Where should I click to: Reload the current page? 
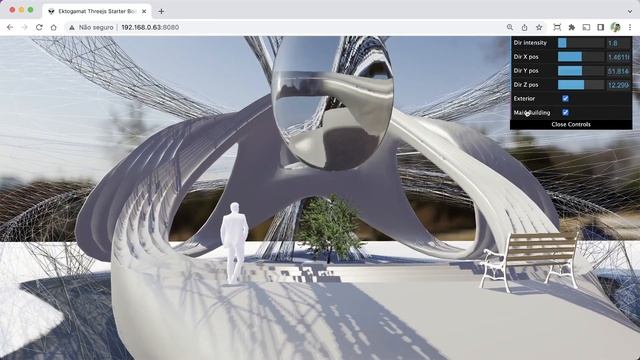(x=39, y=27)
